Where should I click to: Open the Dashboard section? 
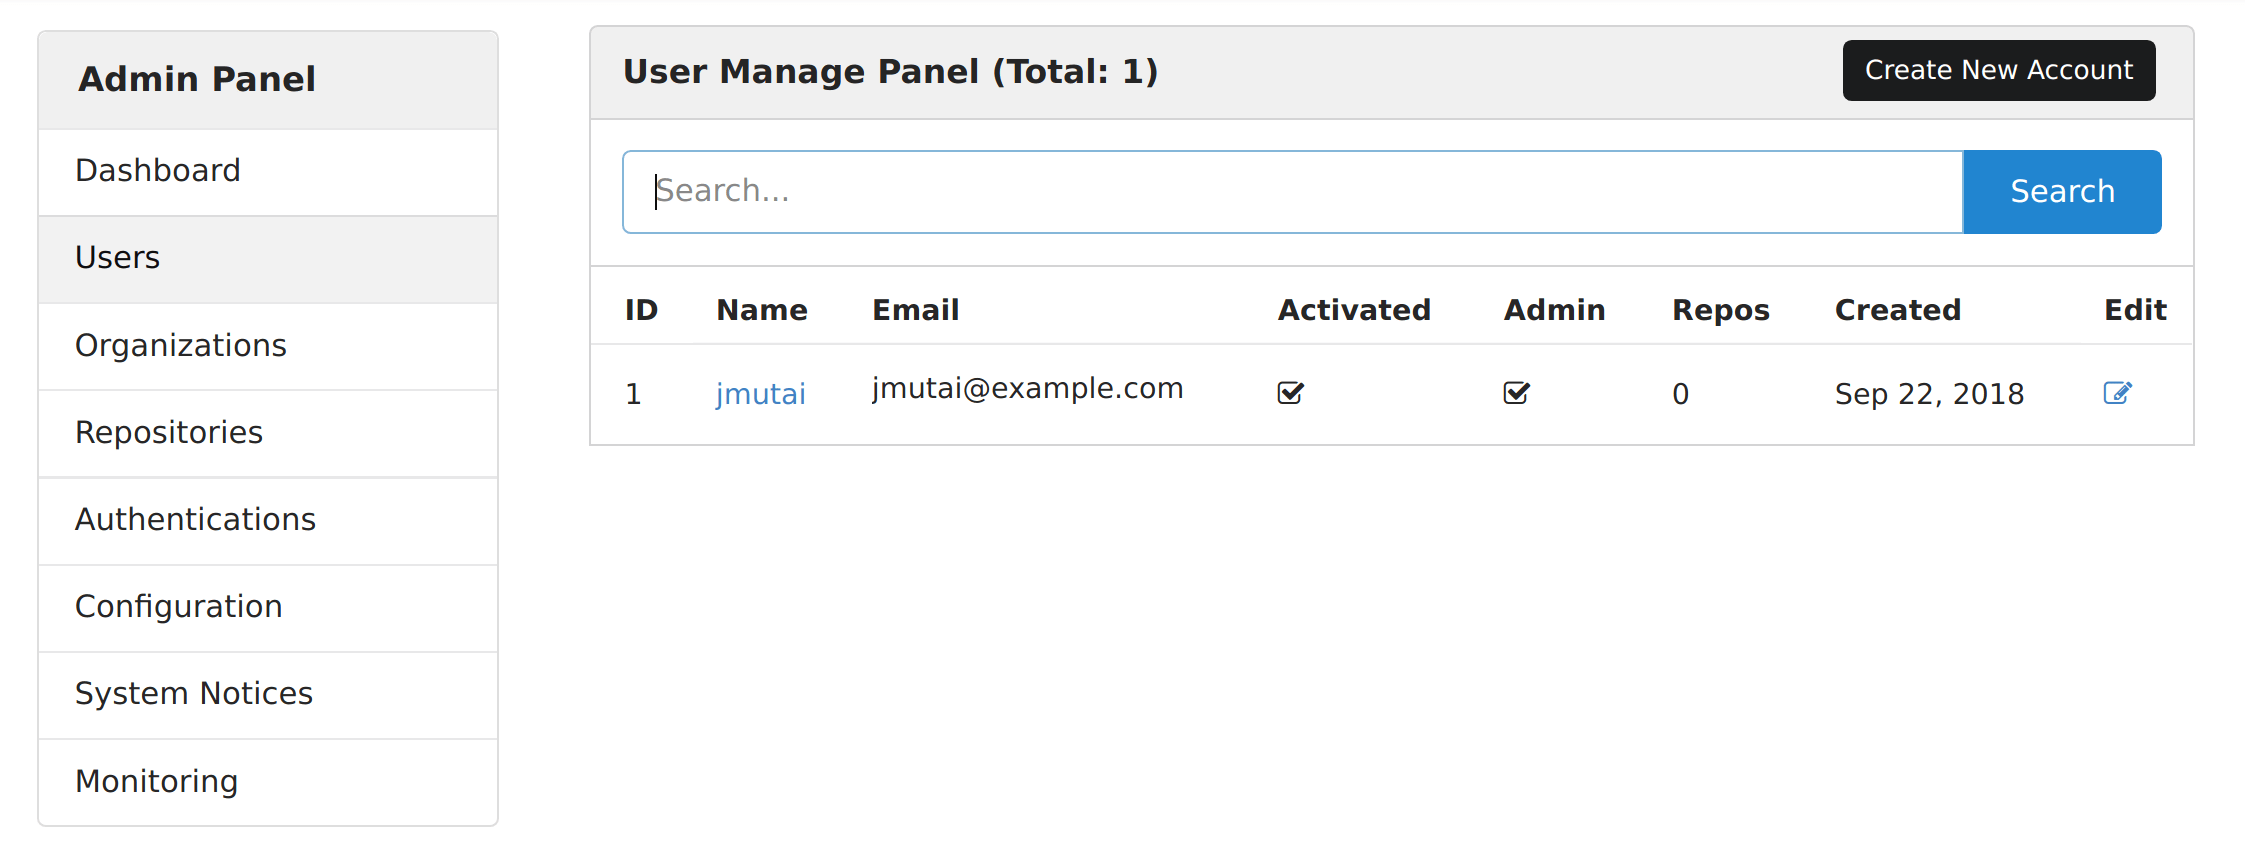[157, 170]
